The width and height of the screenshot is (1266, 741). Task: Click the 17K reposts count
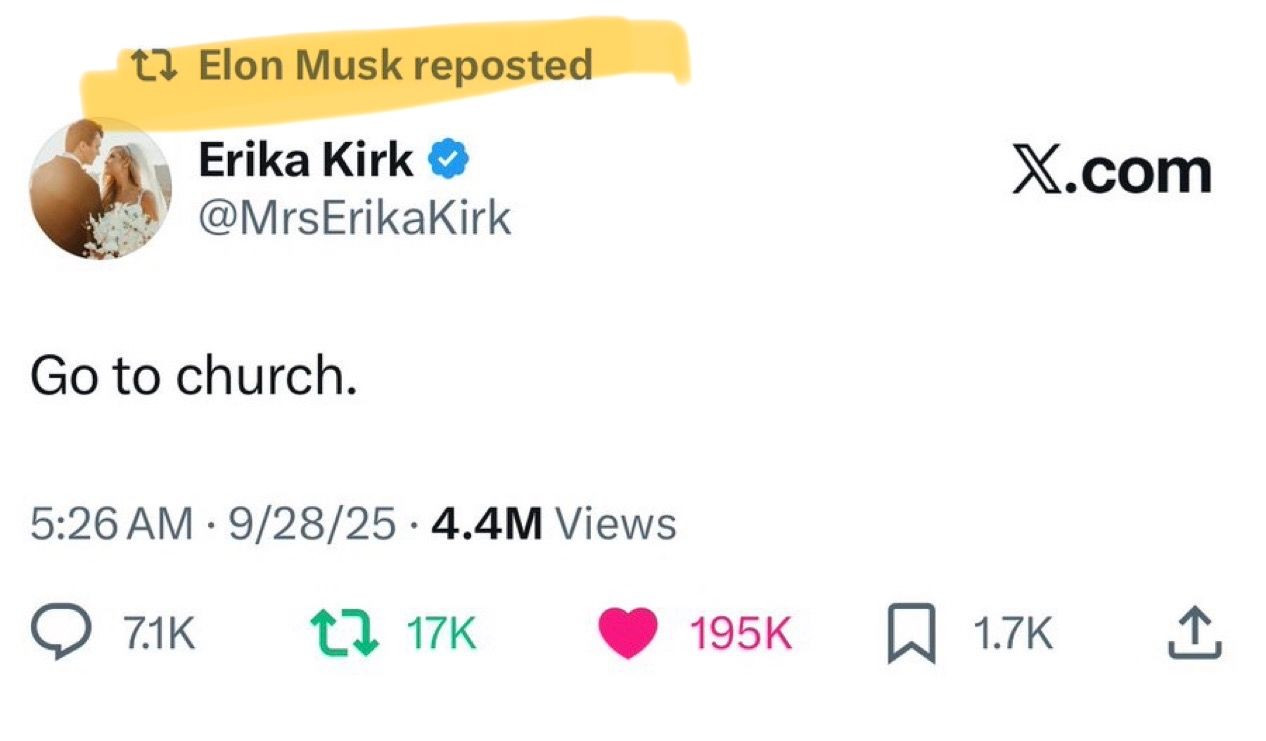point(441,634)
